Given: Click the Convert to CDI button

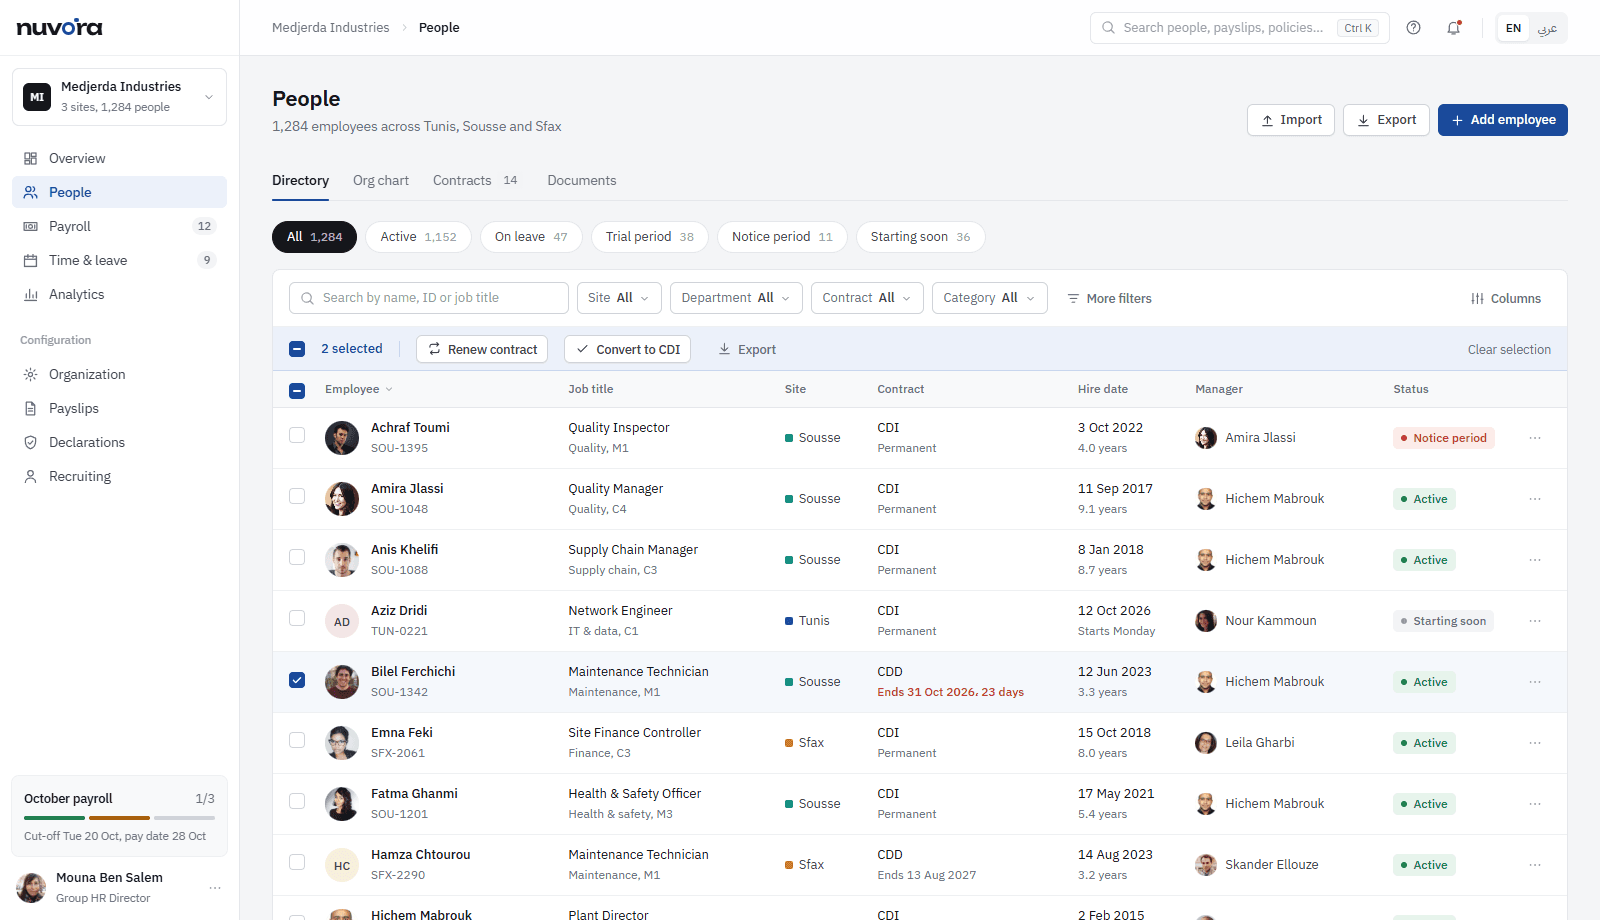Looking at the screenshot, I should [627, 349].
